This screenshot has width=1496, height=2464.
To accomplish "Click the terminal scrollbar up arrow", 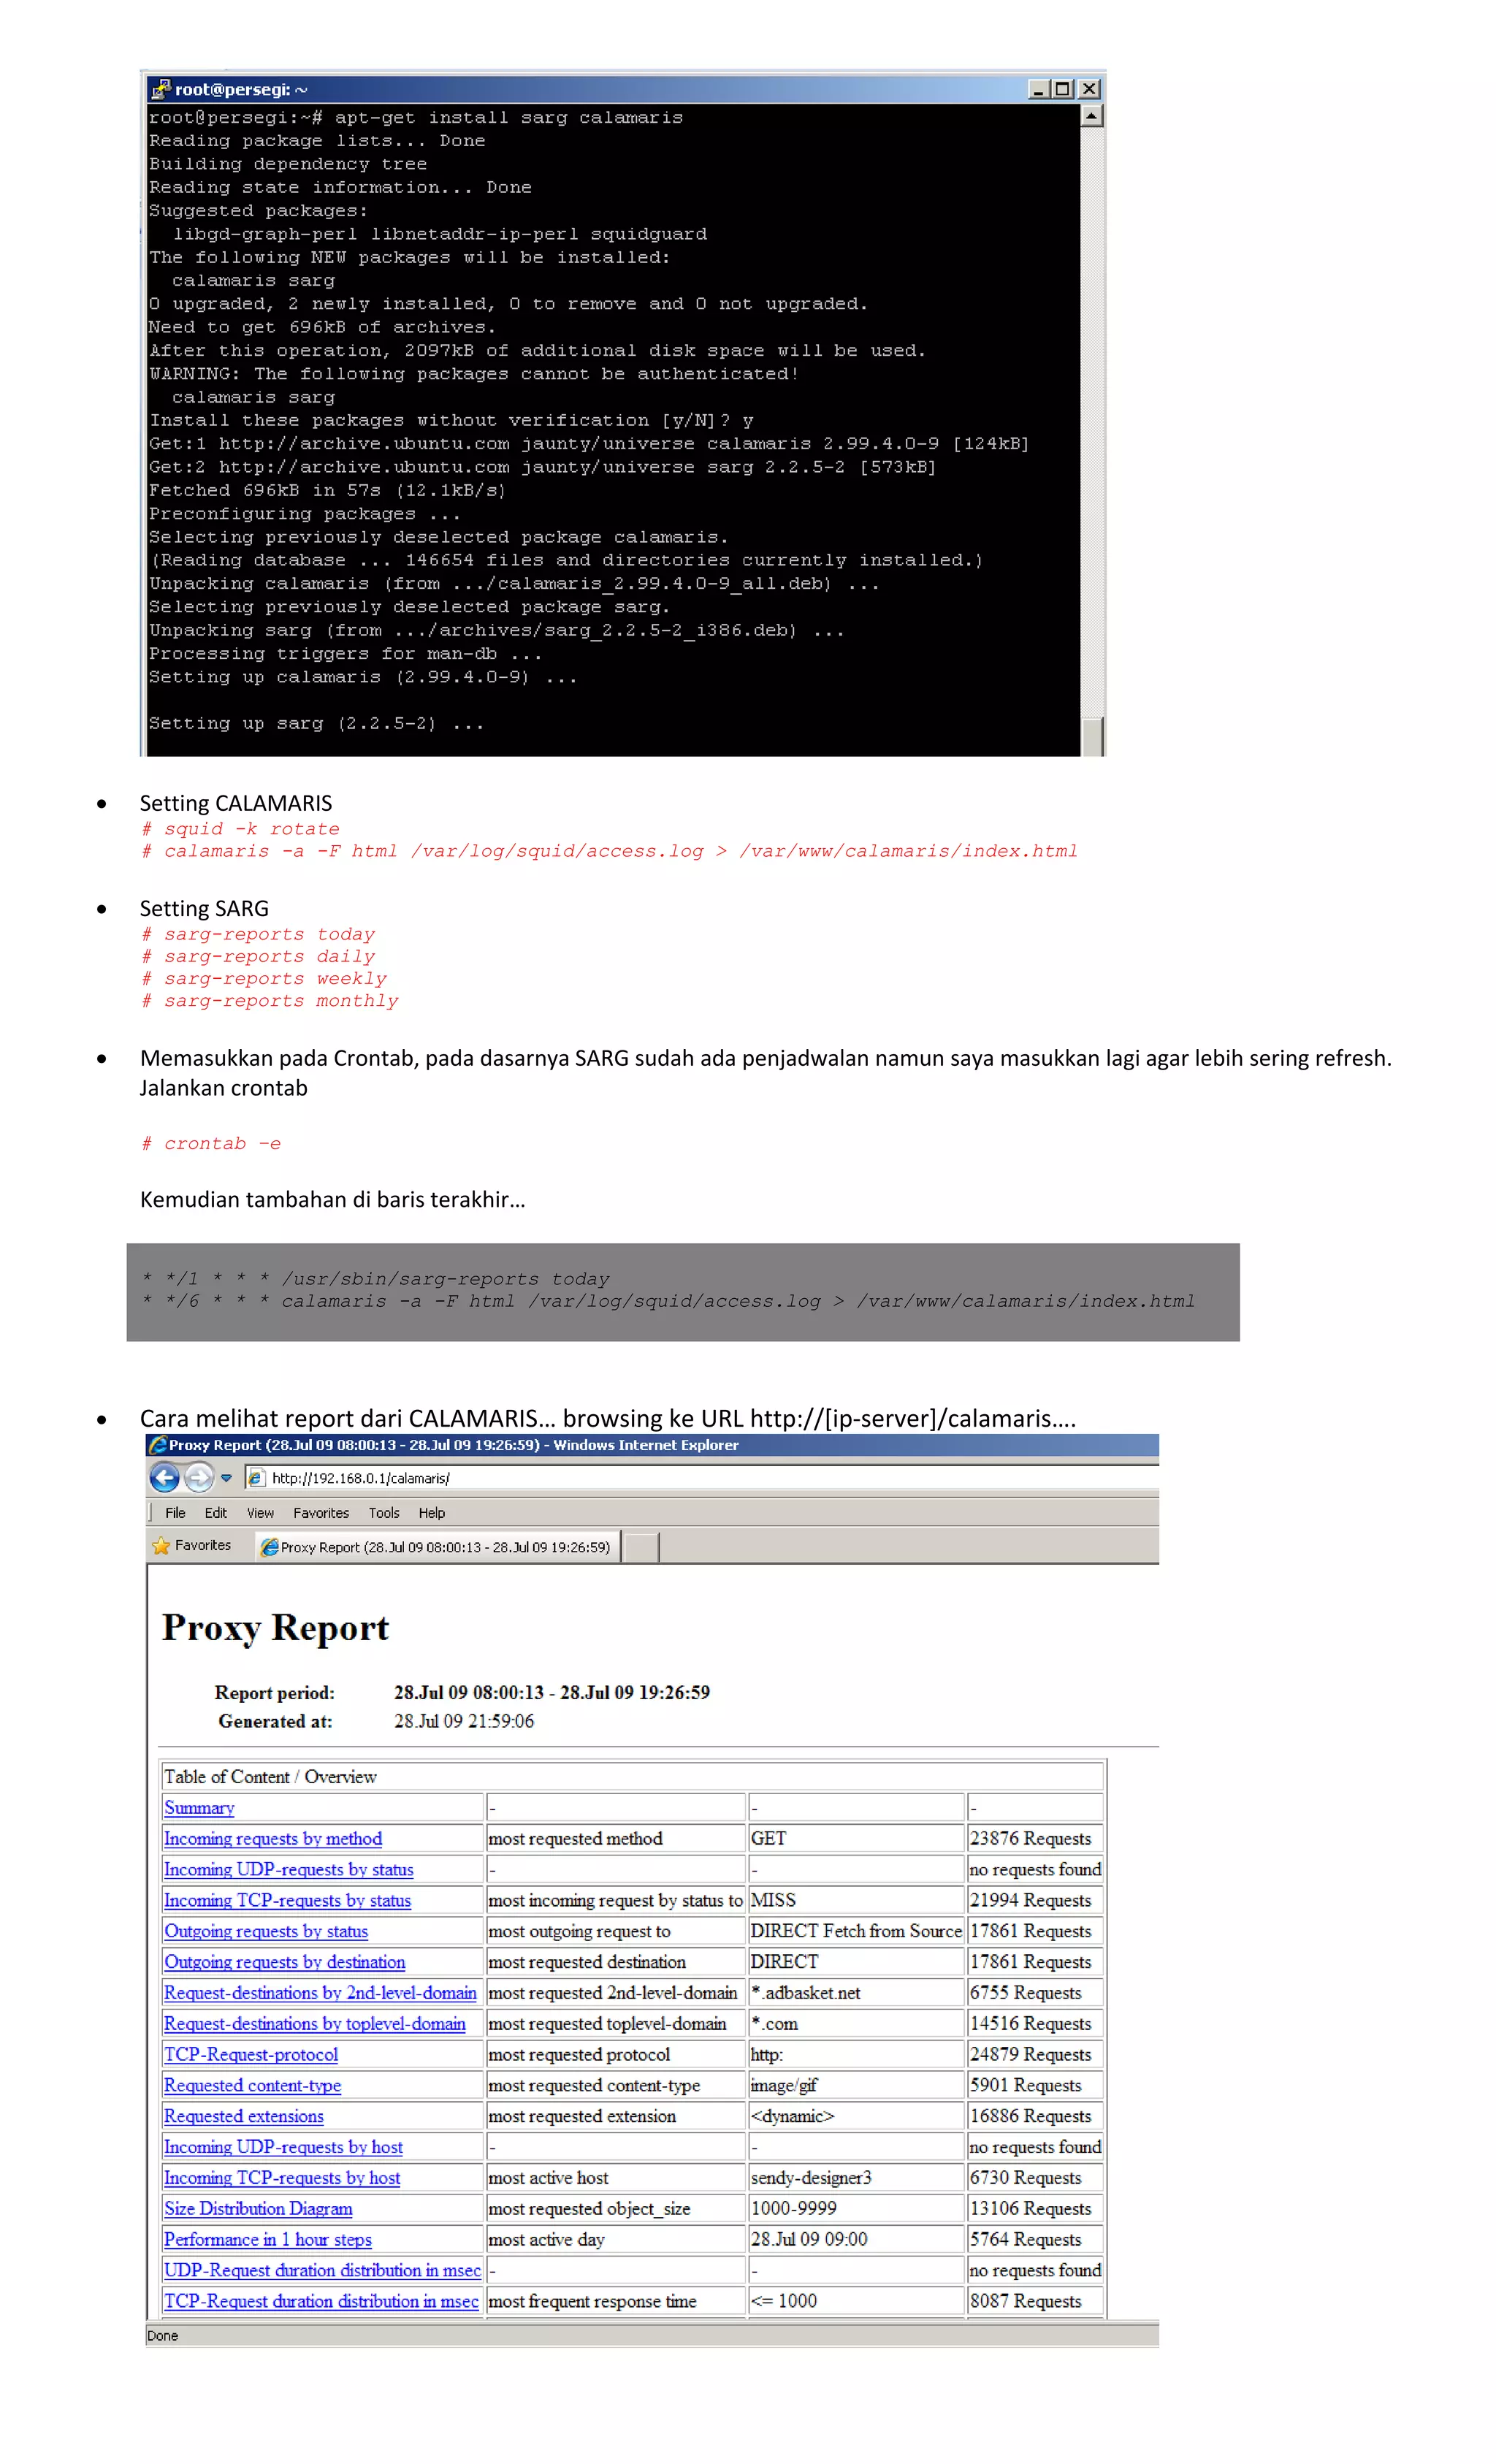I will pos(1092,116).
